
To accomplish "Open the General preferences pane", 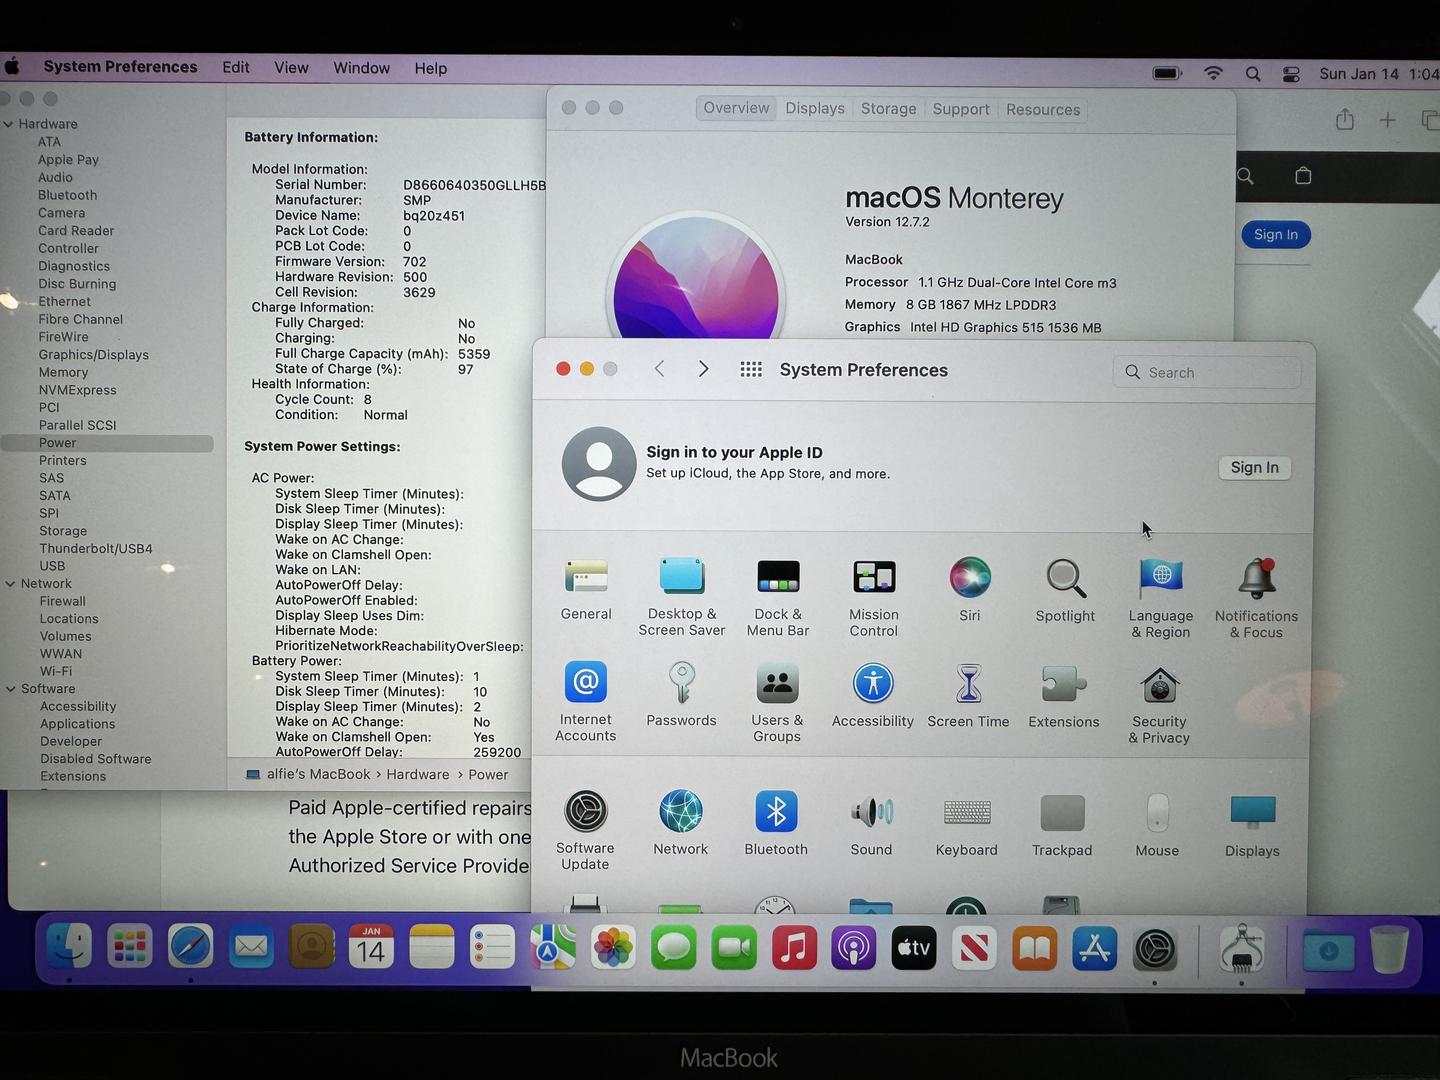I will pos(586,590).
